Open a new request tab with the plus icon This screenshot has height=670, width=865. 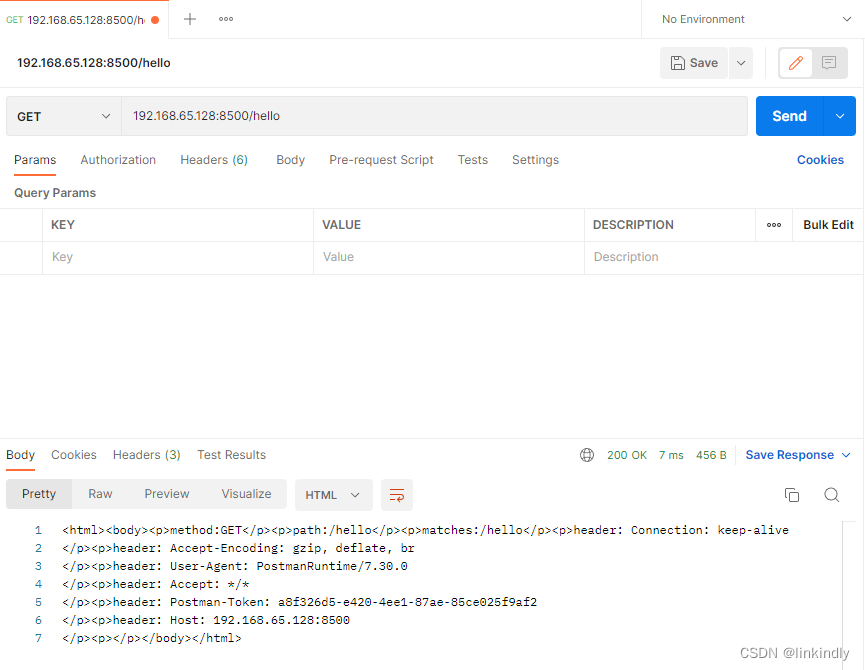pos(189,18)
